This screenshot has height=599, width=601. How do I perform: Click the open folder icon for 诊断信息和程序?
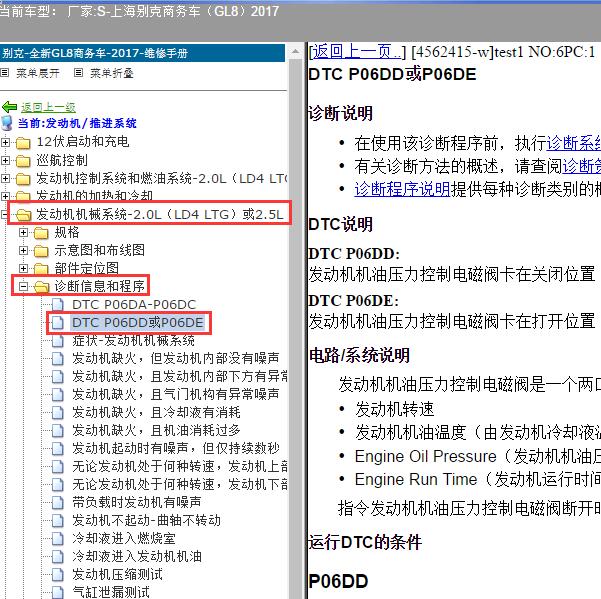pyautogui.click(x=41, y=287)
